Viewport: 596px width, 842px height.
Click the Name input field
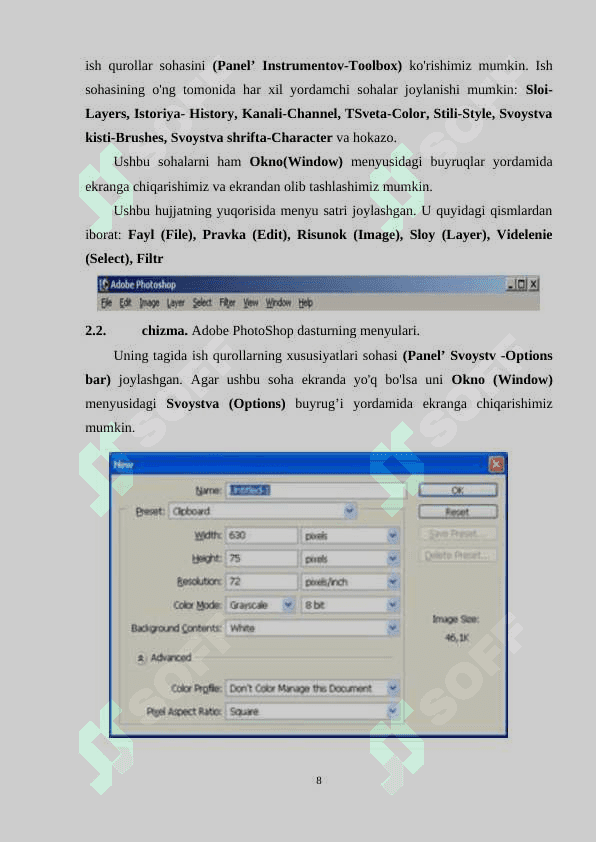(x=315, y=490)
